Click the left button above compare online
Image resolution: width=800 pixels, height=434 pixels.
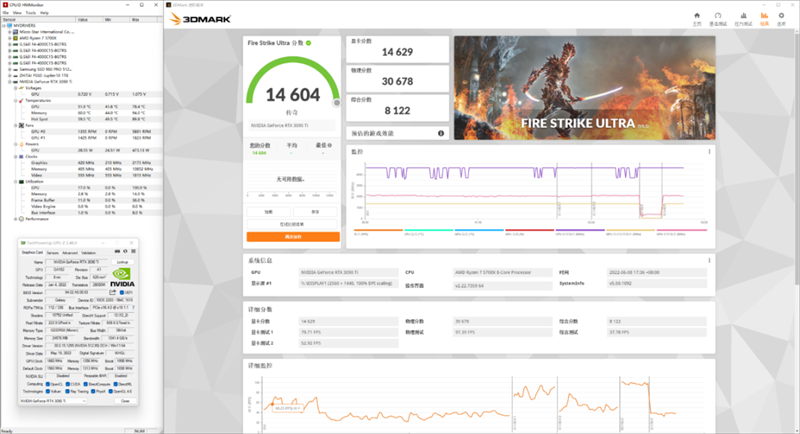(269, 211)
